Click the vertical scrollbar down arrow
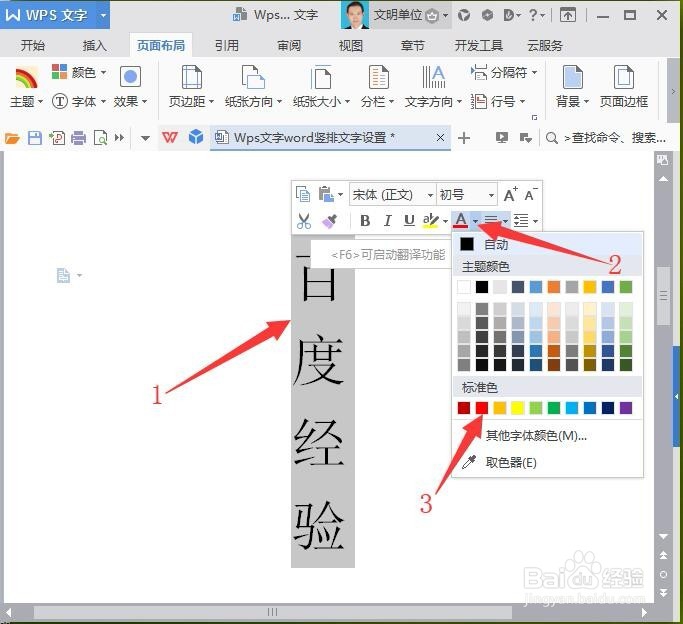The height and width of the screenshot is (624, 683). point(663,536)
